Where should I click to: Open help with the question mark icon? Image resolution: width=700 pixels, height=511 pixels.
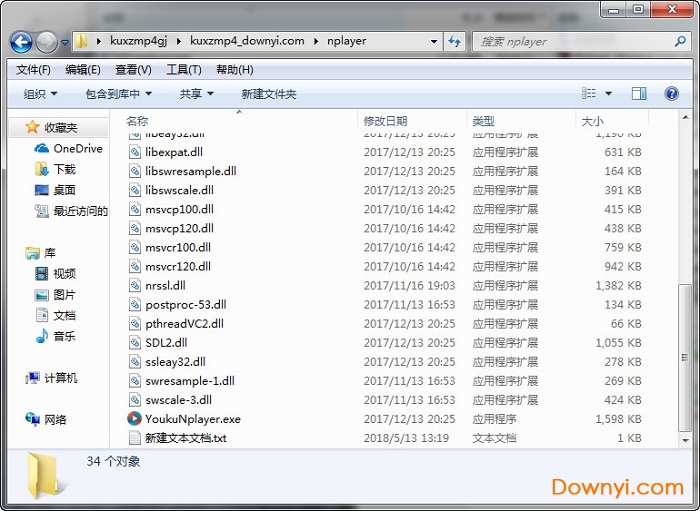671,93
